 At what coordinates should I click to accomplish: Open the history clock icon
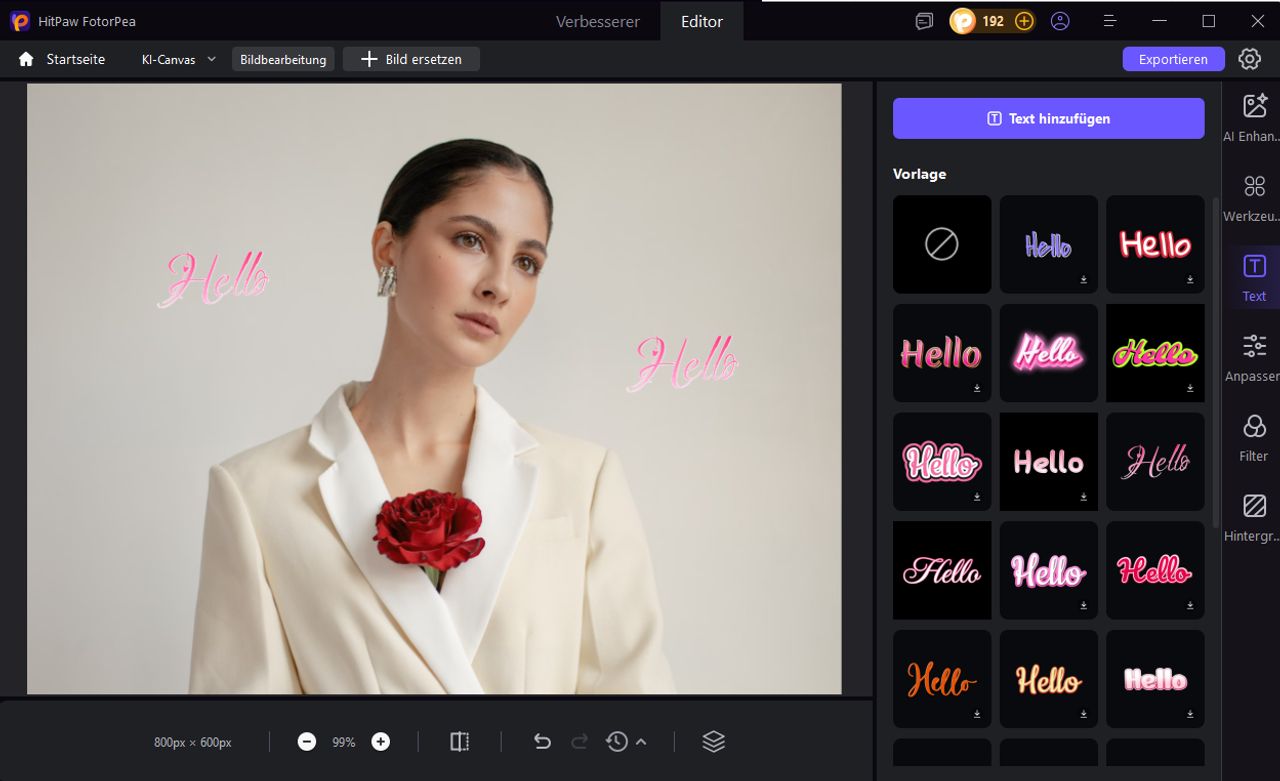(x=617, y=742)
